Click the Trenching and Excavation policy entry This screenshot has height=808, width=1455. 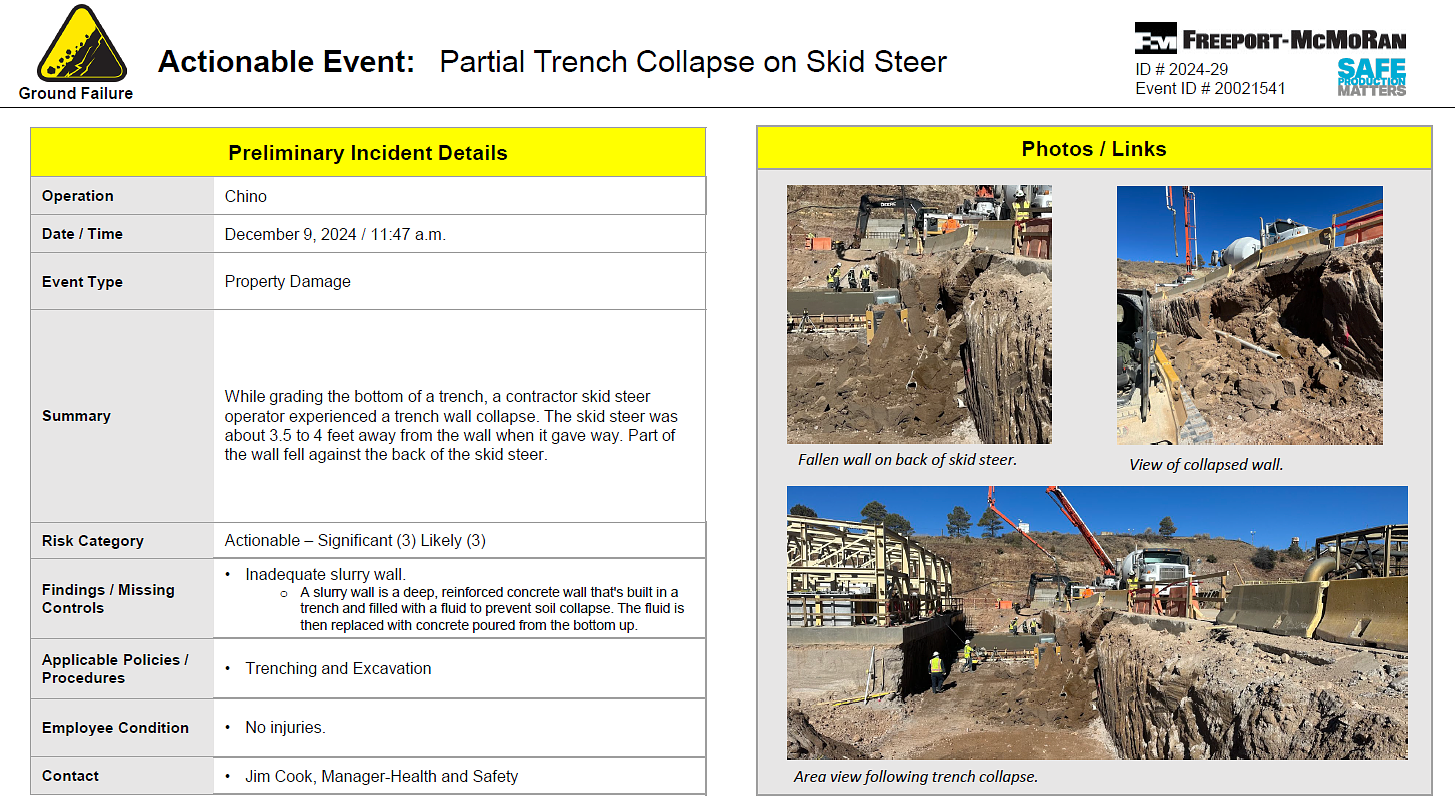(338, 668)
